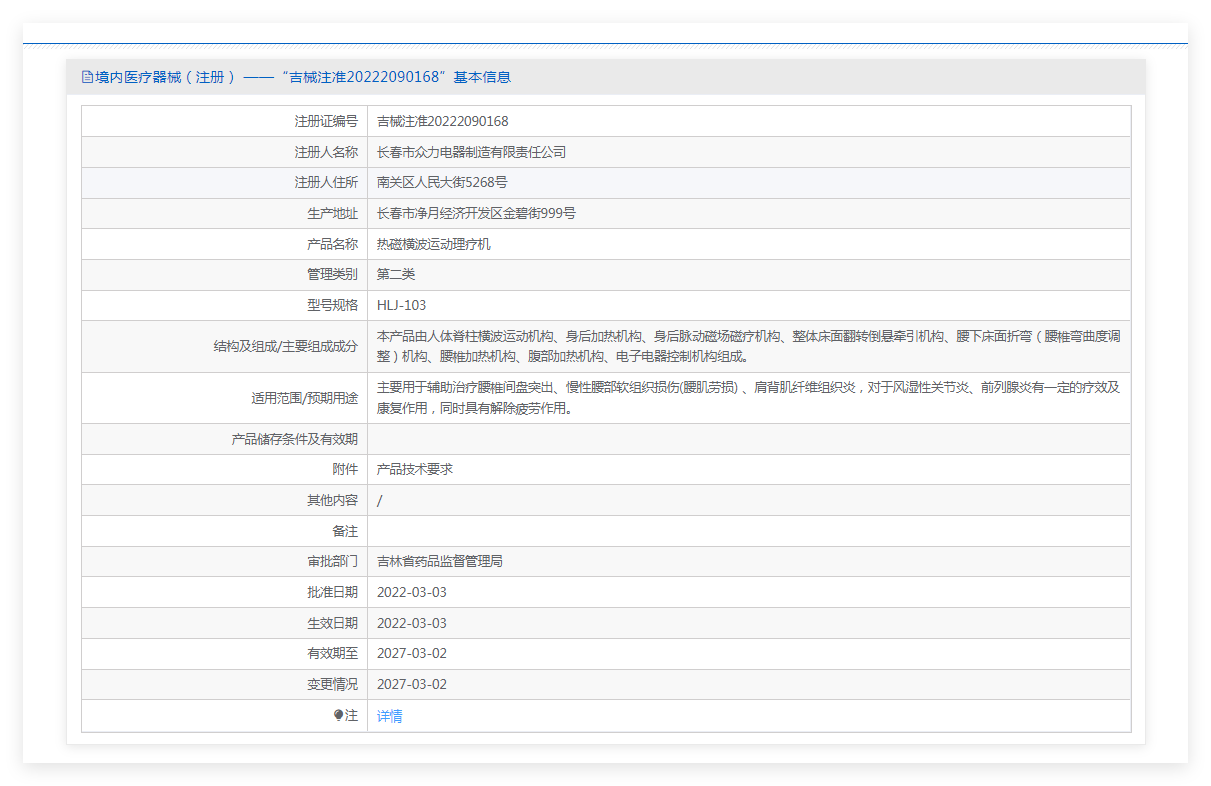1211x786 pixels.
Task: Click the 生效日期 row date value
Action: pos(411,623)
